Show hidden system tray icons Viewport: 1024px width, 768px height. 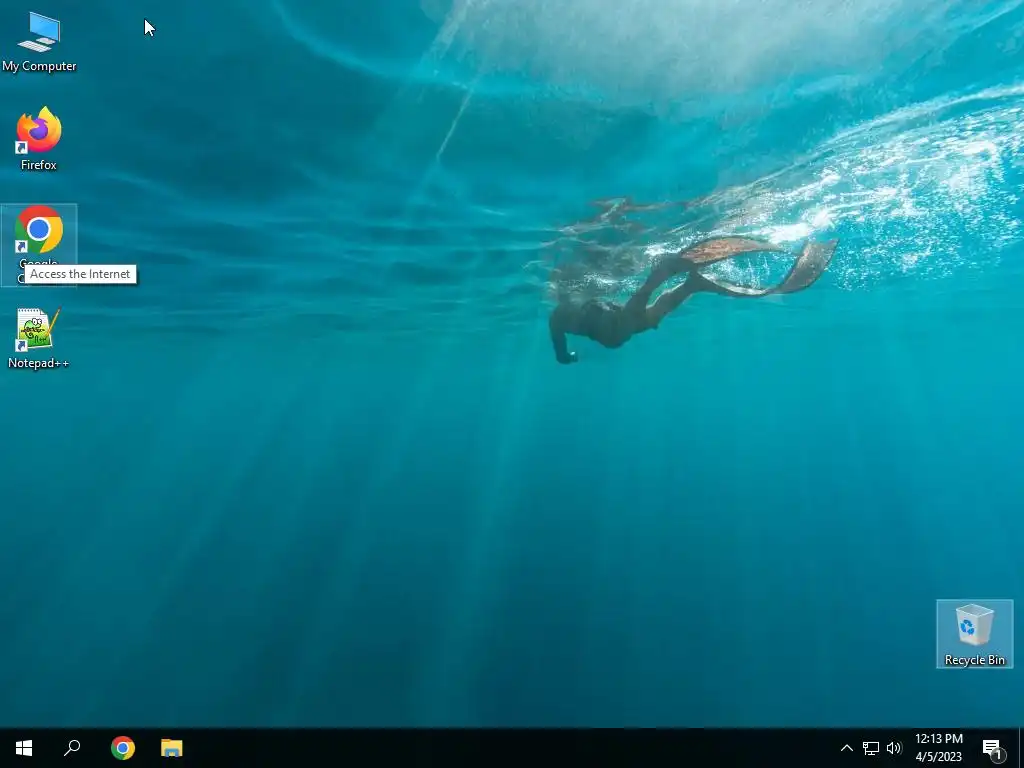click(846, 748)
